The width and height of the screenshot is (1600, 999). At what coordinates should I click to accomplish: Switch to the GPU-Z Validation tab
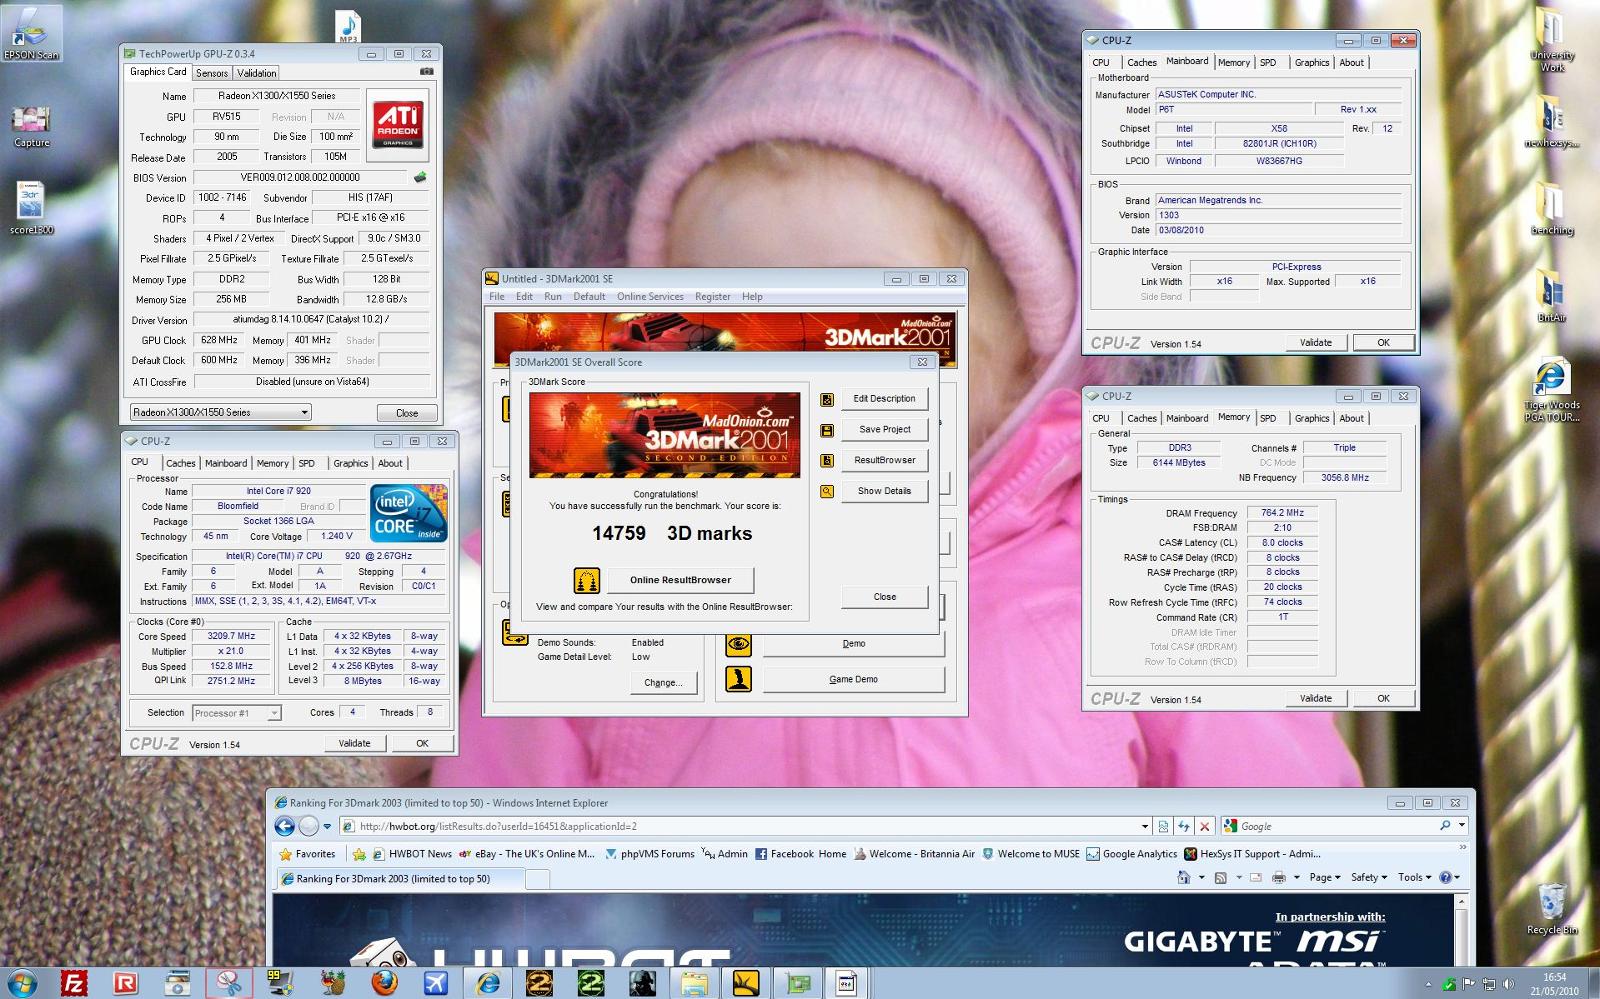click(x=256, y=73)
